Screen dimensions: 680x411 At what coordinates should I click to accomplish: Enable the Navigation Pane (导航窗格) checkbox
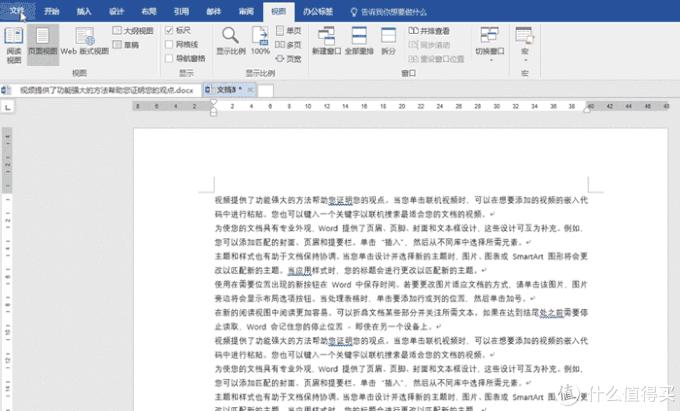click(169, 58)
